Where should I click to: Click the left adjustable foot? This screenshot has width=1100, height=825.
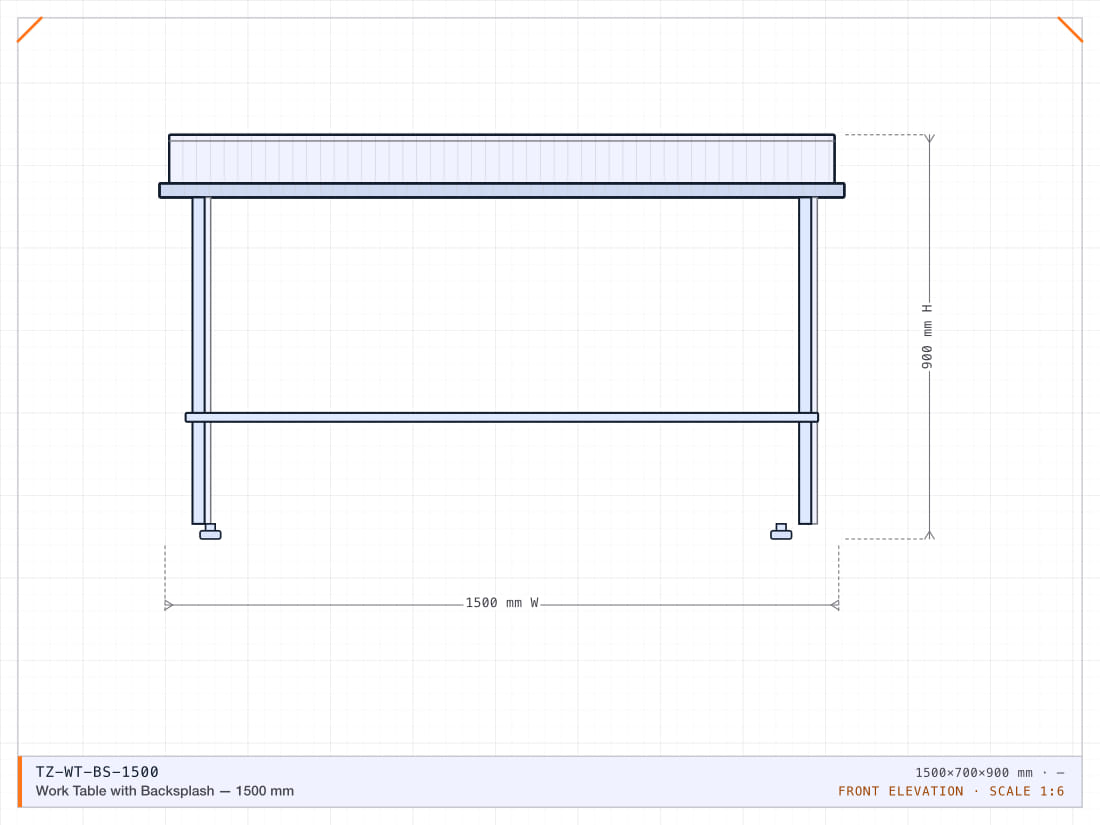coord(210,532)
